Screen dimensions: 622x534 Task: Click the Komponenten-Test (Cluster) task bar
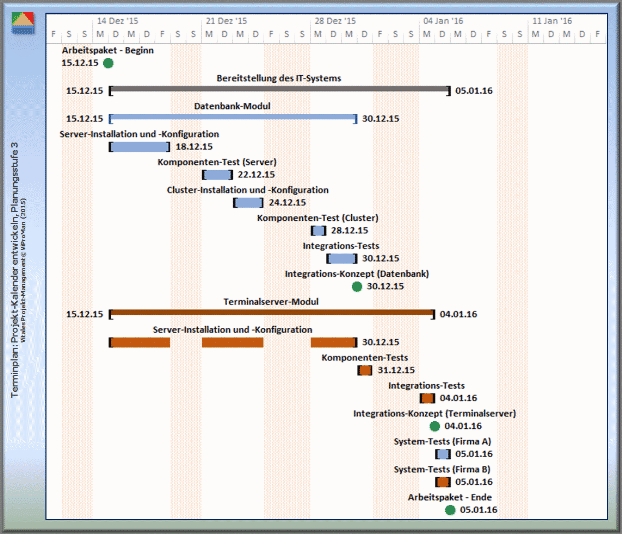point(318,231)
